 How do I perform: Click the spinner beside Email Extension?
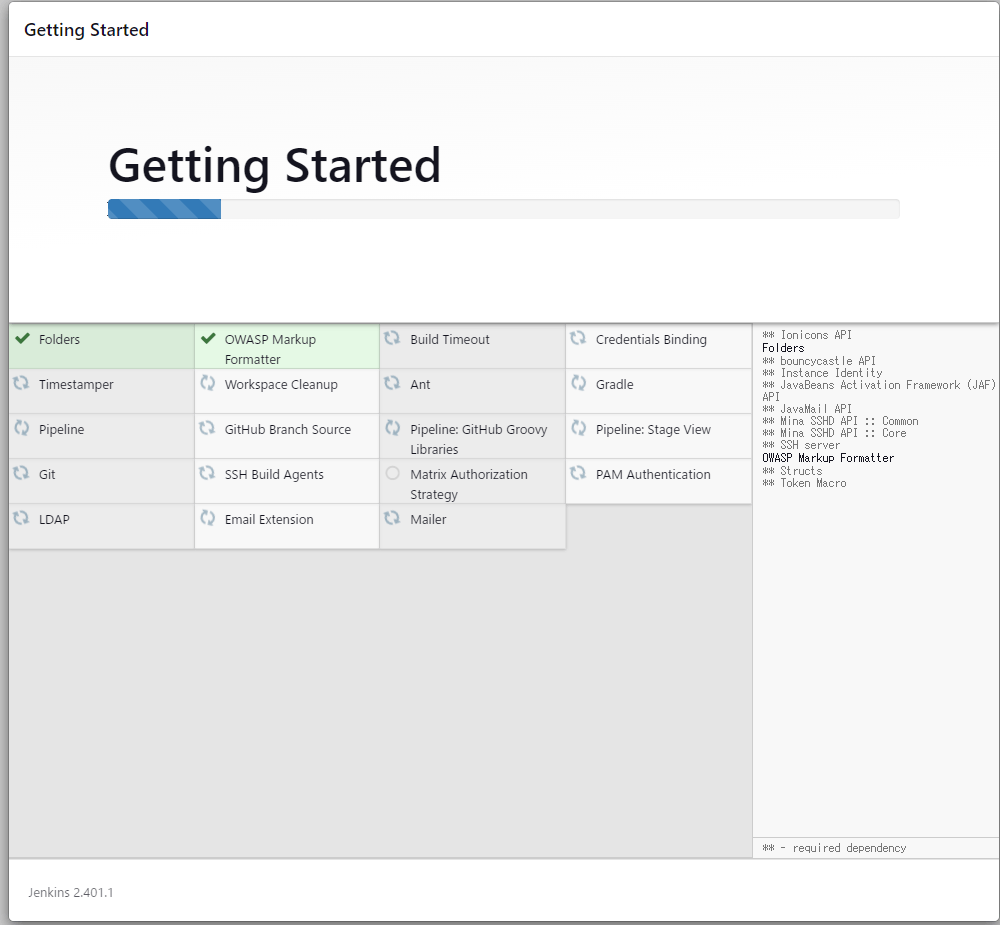(207, 518)
